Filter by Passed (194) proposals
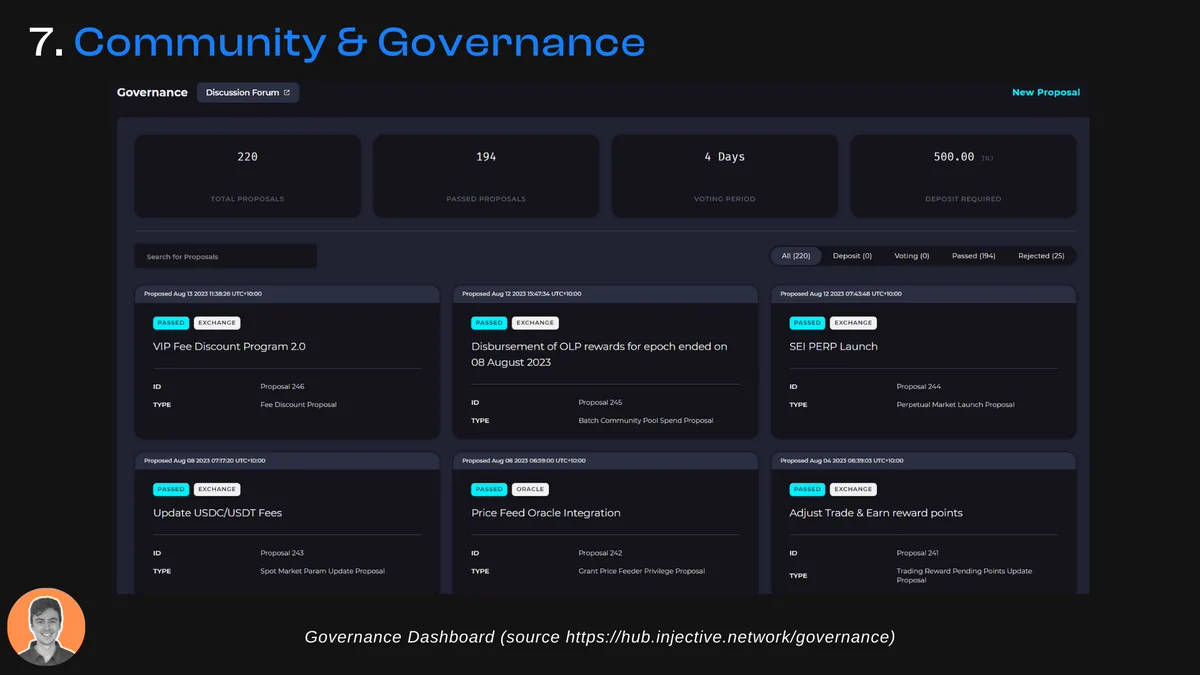 (x=973, y=256)
